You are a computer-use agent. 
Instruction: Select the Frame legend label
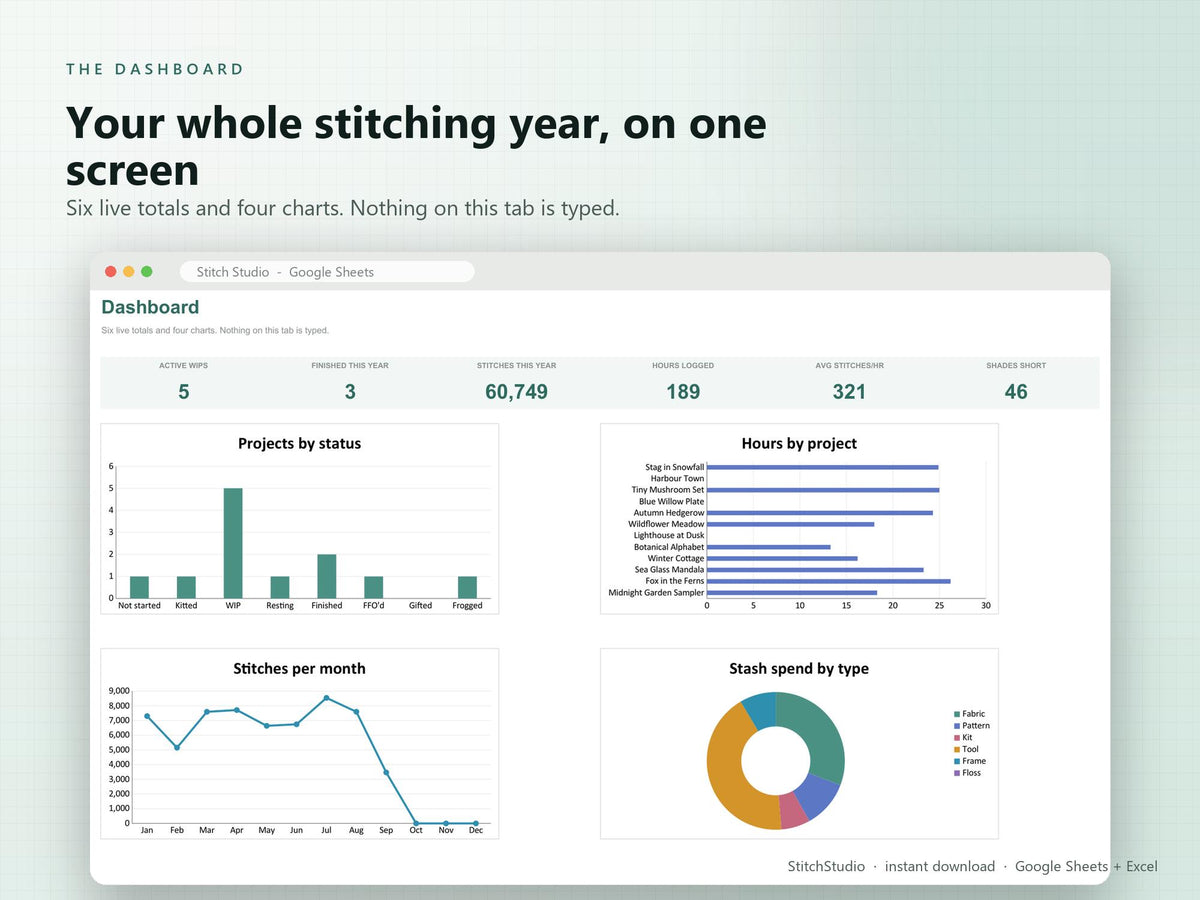click(974, 761)
